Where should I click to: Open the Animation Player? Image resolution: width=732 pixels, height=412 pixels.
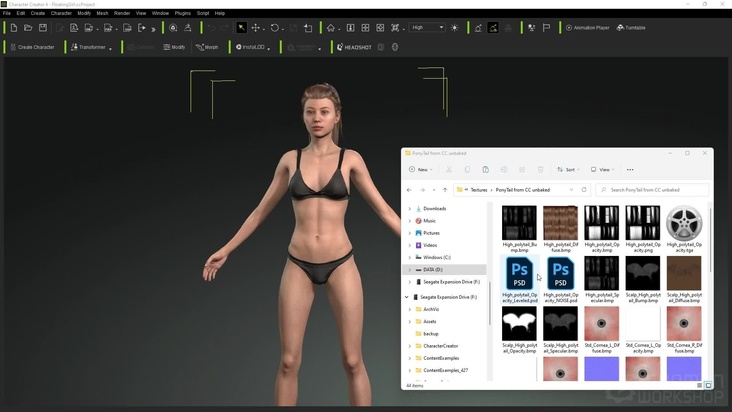click(x=587, y=28)
